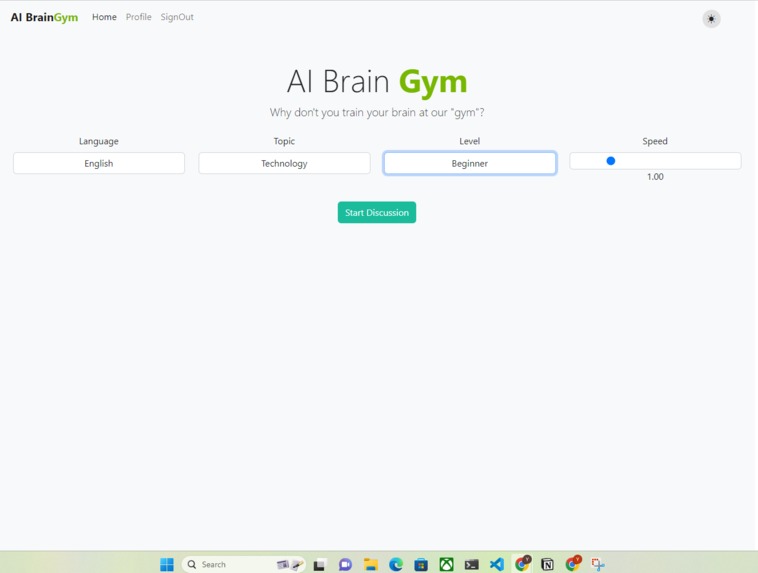
Task: Open the Windows Start menu
Action: point(167,564)
